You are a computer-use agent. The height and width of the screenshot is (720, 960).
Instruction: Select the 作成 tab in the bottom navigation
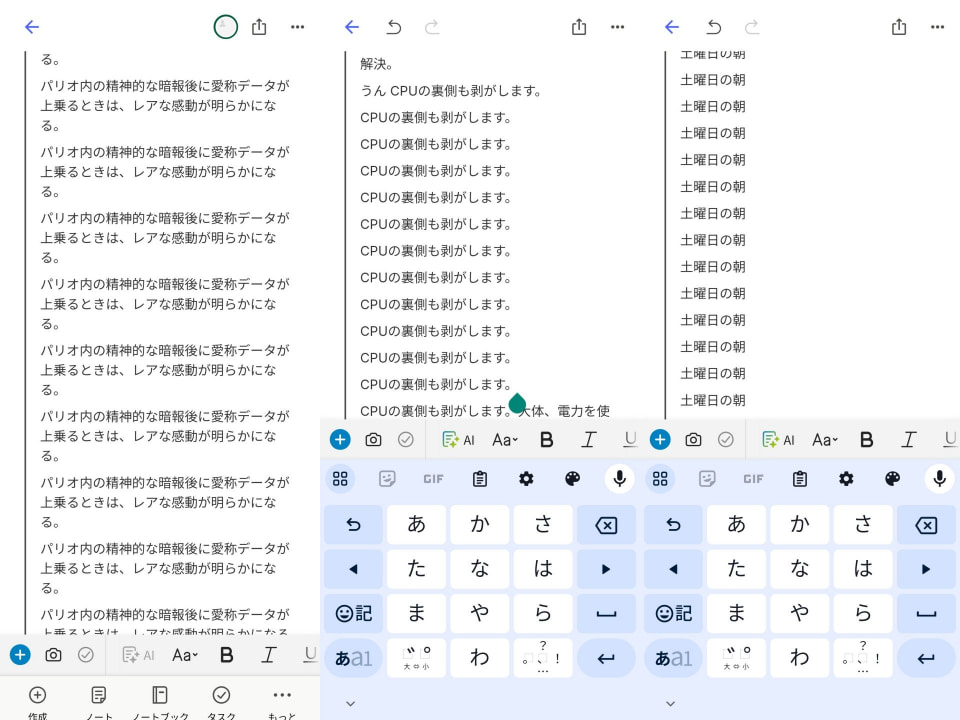[x=37, y=703]
